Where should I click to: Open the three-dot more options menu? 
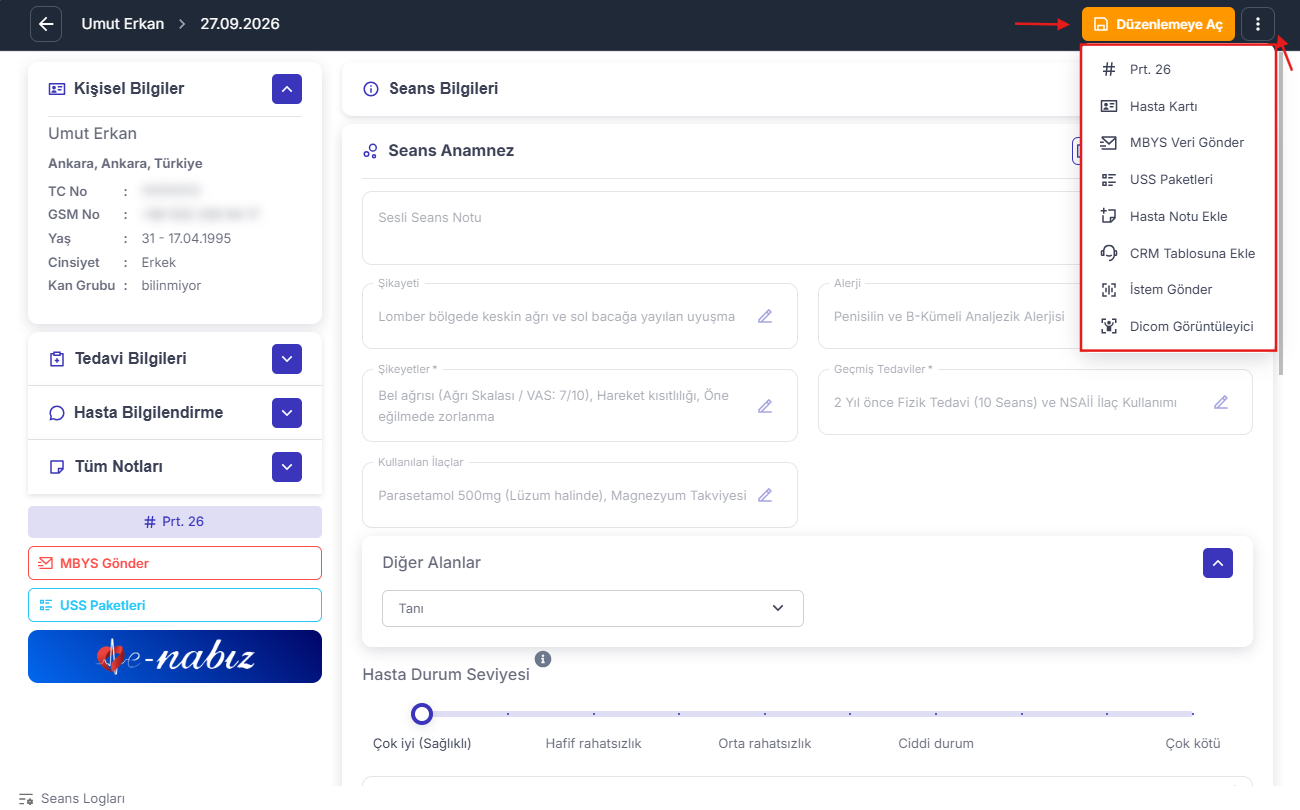tap(1258, 24)
